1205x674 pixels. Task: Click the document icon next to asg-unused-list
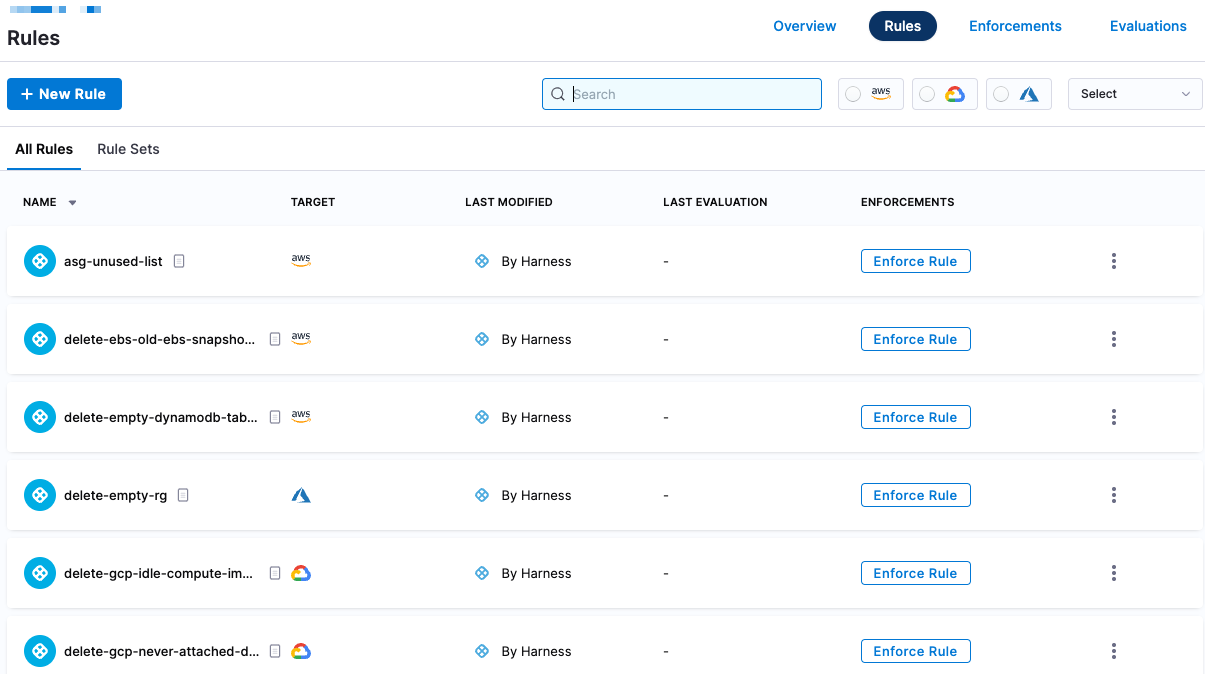(x=179, y=261)
